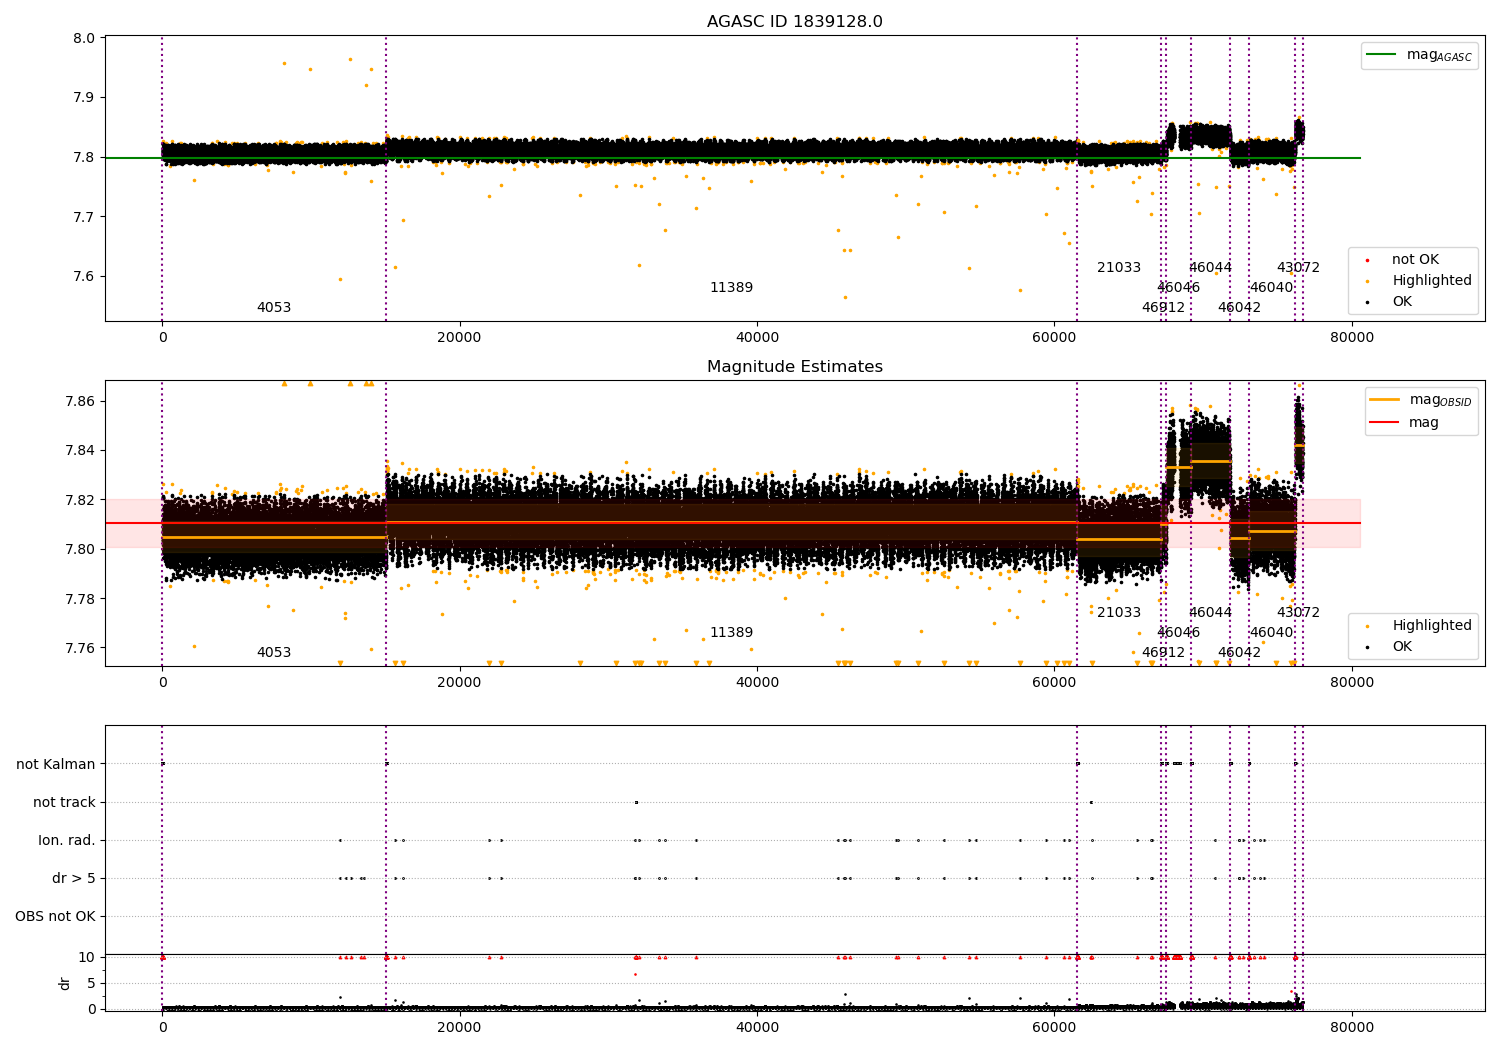Click OBSID label 11389 in AGASC ID plot
This screenshot has width=1500, height=1050.
[731, 288]
